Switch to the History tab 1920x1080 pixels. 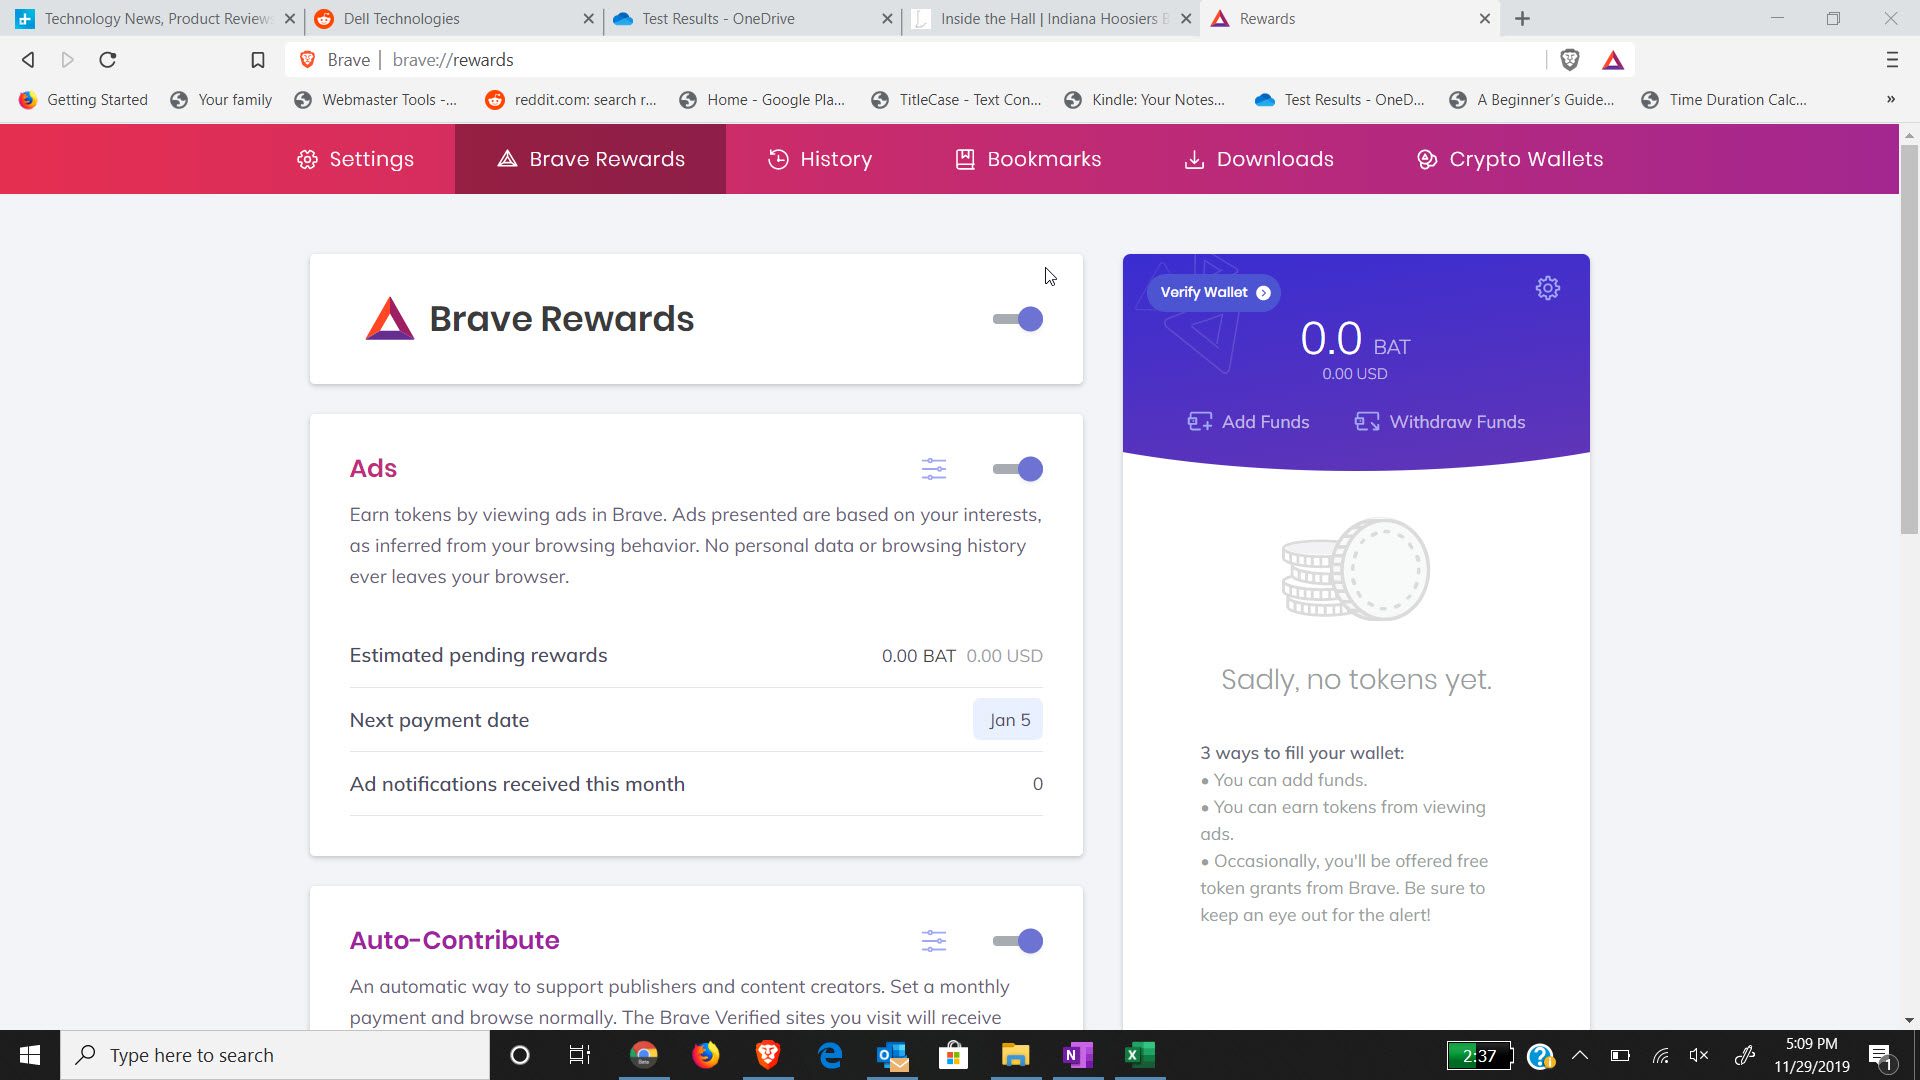coord(820,159)
